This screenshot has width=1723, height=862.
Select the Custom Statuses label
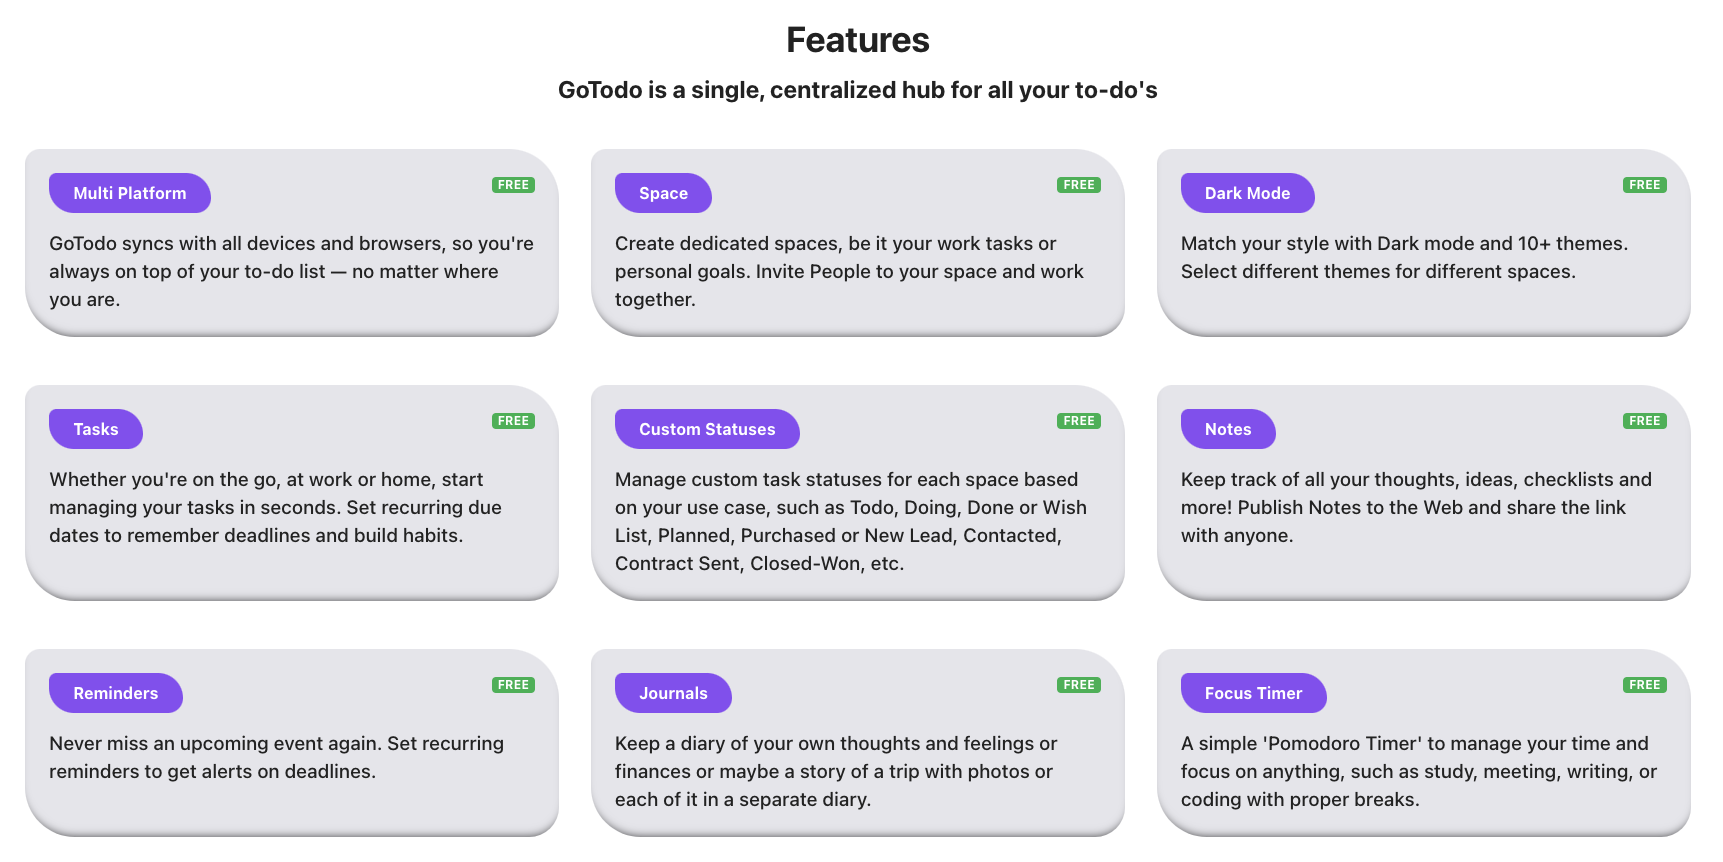pyautogui.click(x=707, y=429)
